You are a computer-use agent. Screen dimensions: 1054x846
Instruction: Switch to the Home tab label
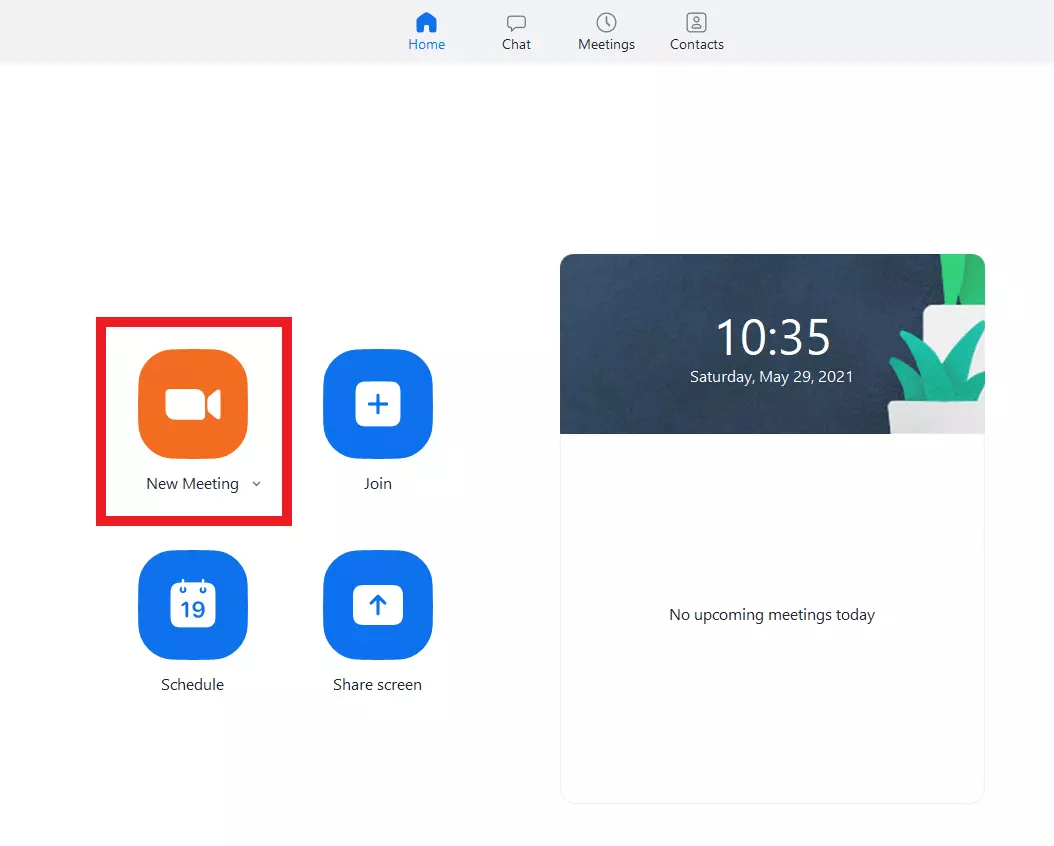coord(426,44)
